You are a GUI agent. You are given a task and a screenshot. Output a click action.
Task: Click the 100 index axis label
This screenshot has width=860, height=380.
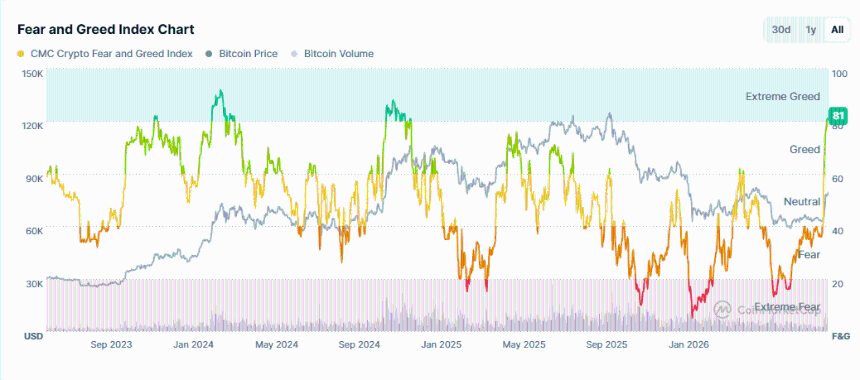(839, 73)
